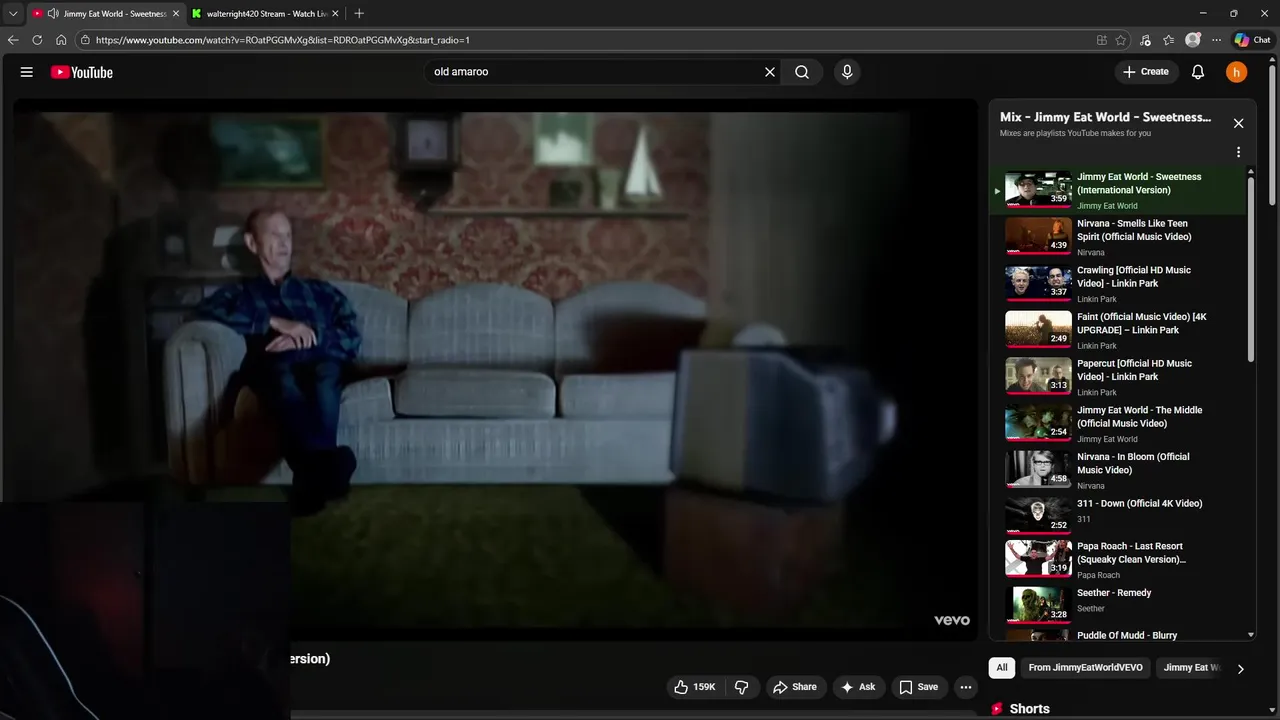This screenshot has width=1280, height=720.
Task: Open Papa Roach Last Resort thumbnail
Action: tap(1038, 558)
